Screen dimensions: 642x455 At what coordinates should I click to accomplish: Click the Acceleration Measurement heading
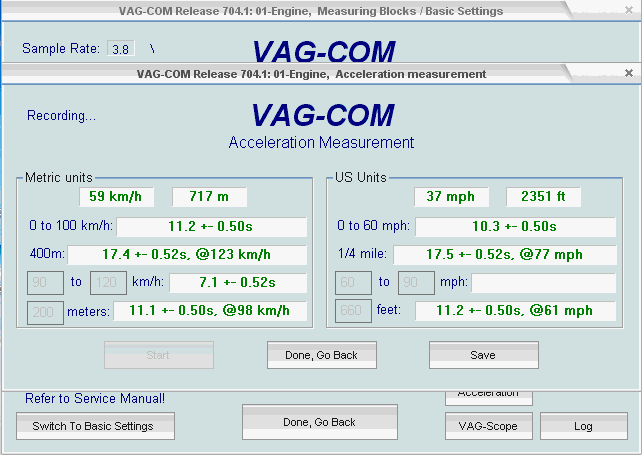click(321, 143)
